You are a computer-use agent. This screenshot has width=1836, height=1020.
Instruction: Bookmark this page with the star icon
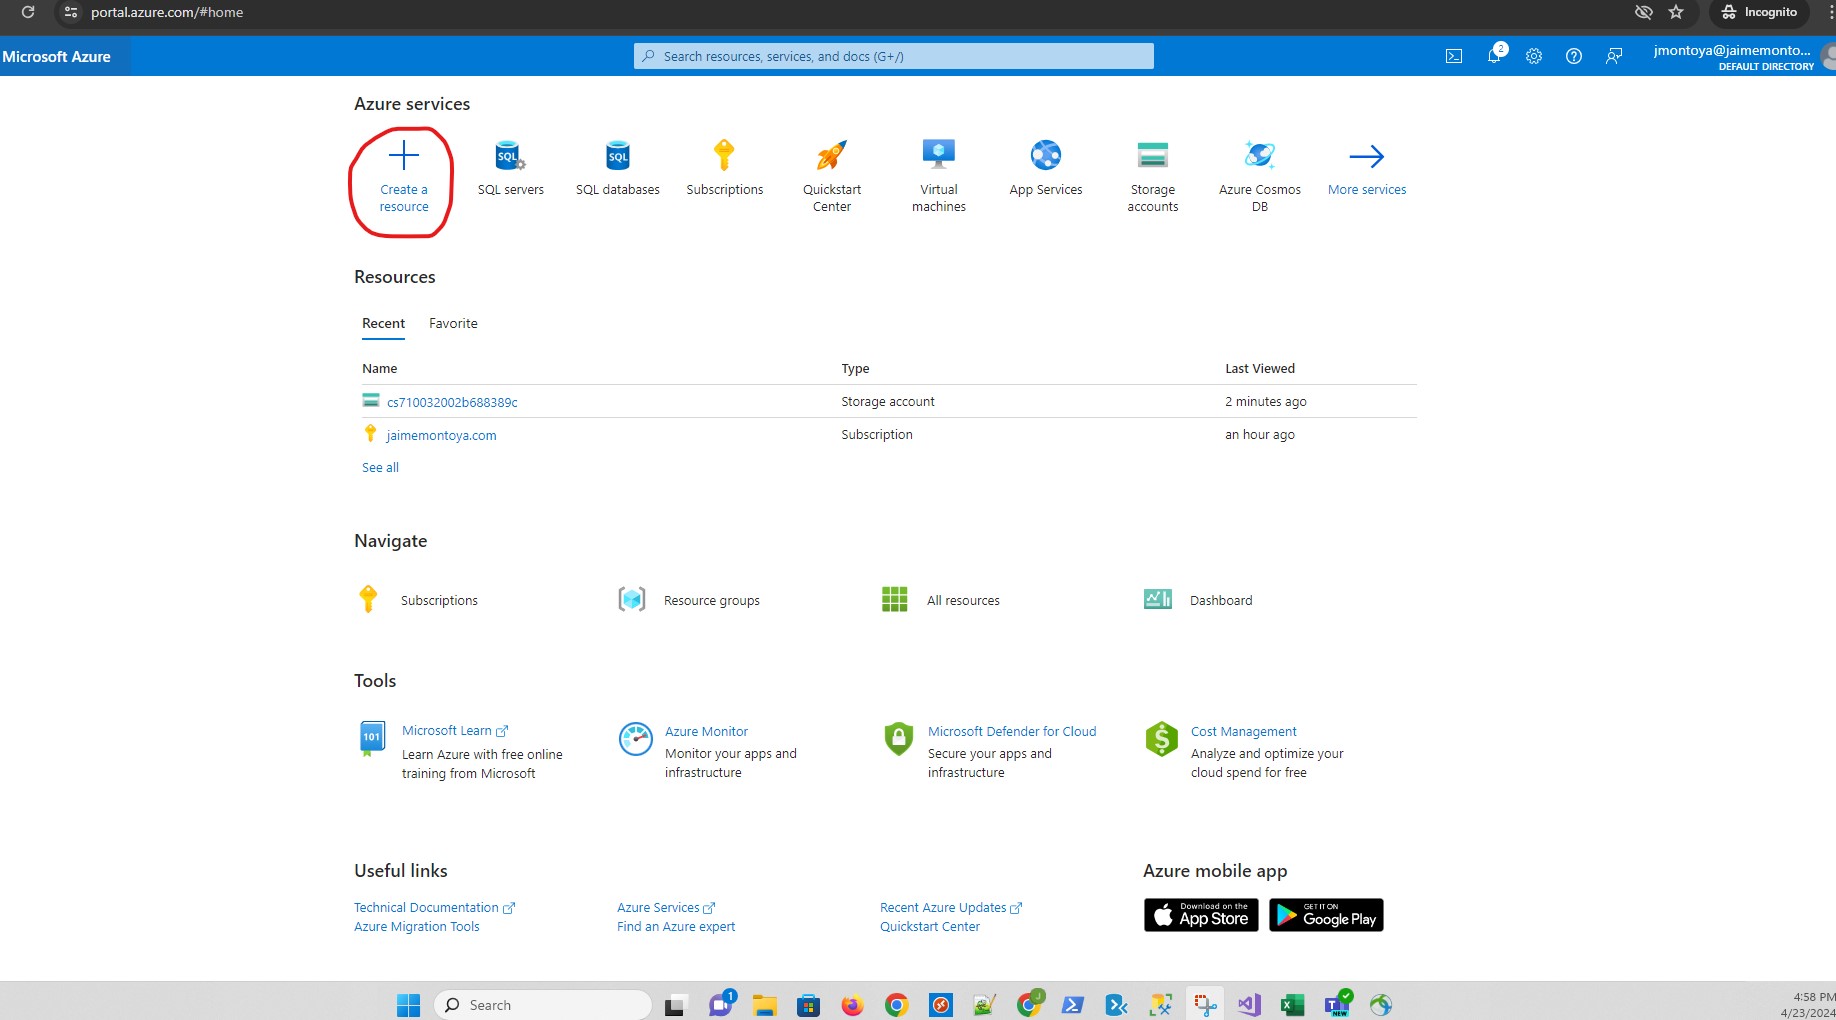pyautogui.click(x=1677, y=12)
